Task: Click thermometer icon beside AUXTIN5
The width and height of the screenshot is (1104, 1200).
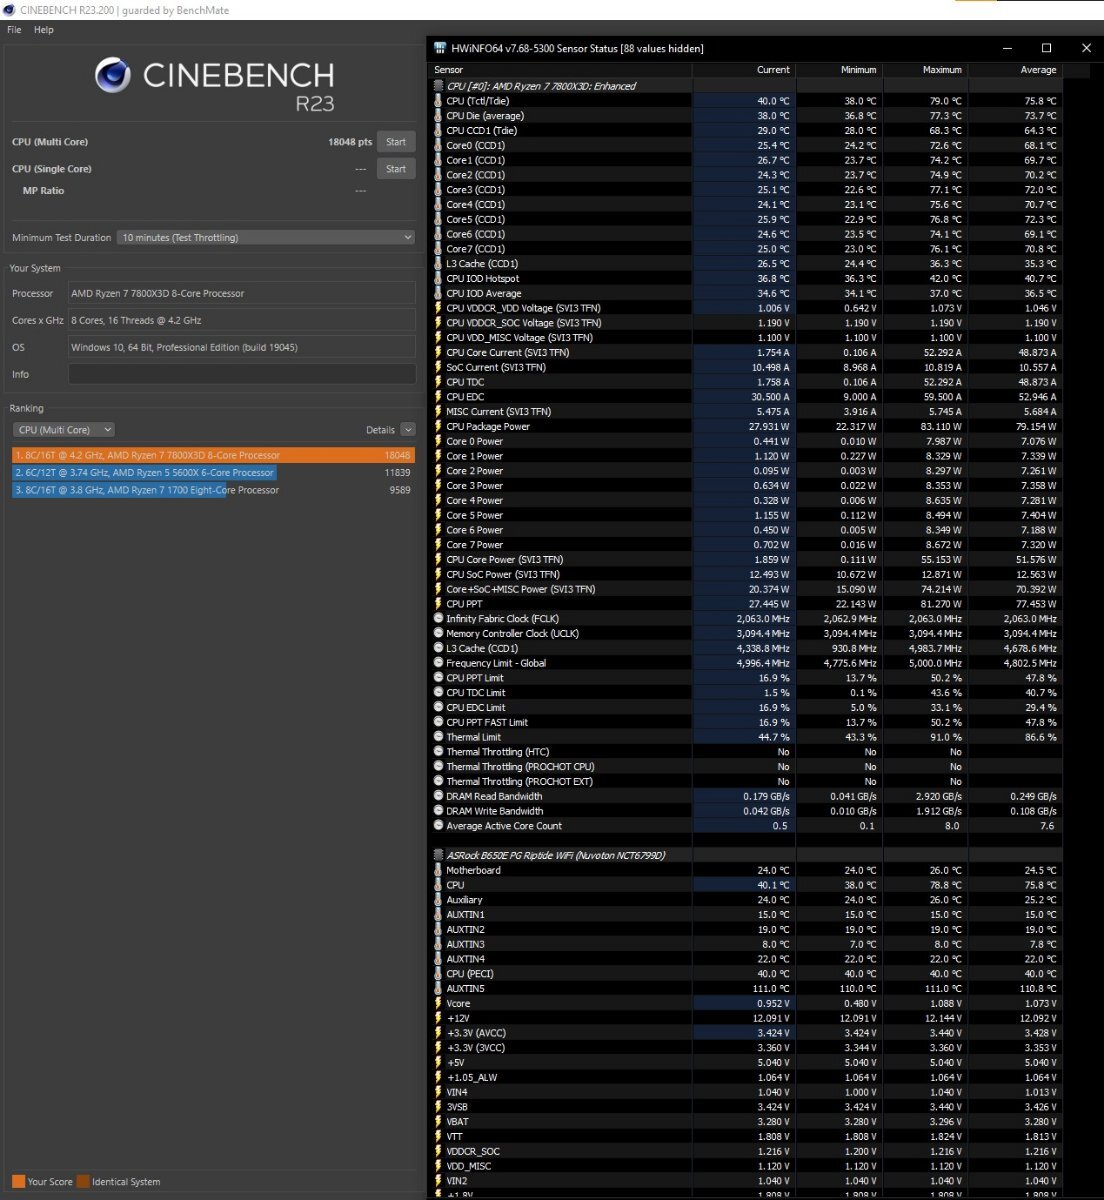Action: point(438,989)
